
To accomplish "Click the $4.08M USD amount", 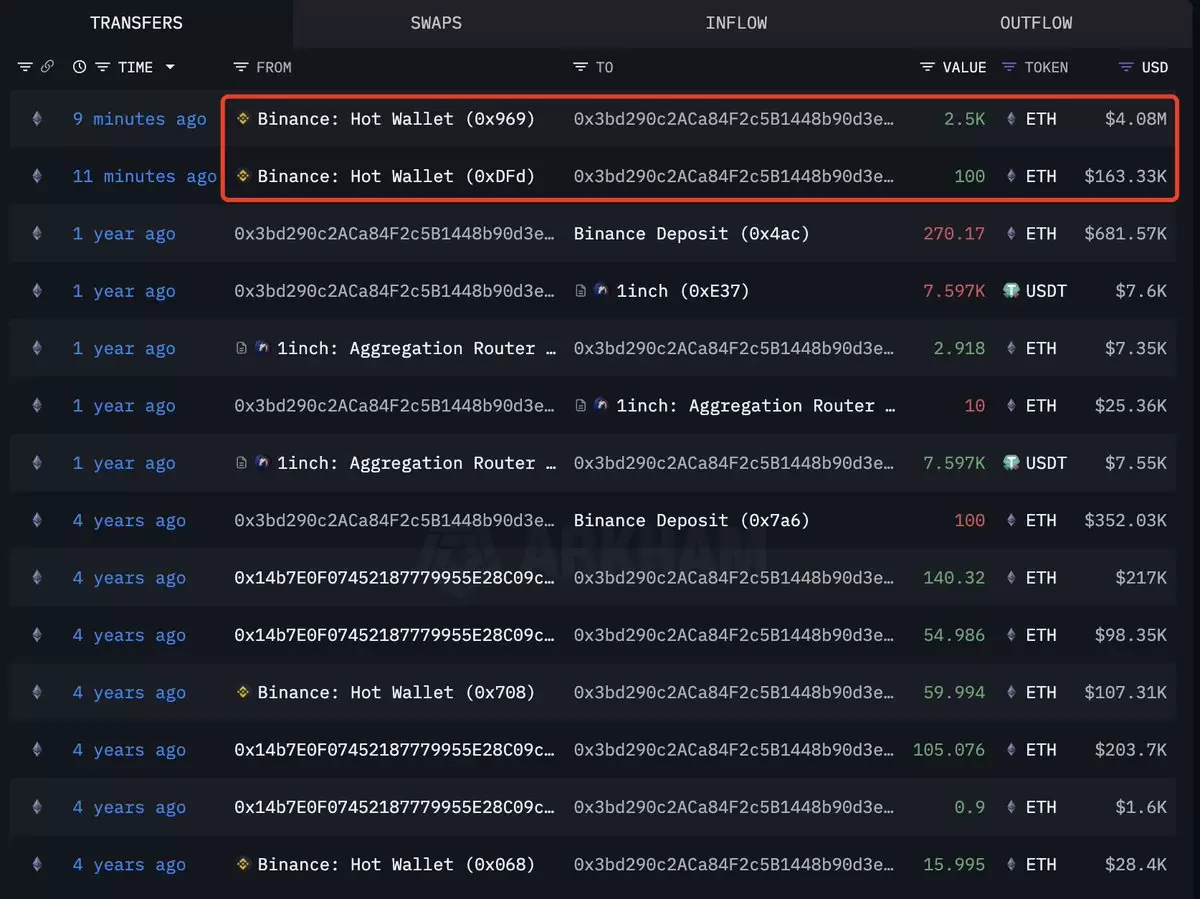I will point(1136,119).
